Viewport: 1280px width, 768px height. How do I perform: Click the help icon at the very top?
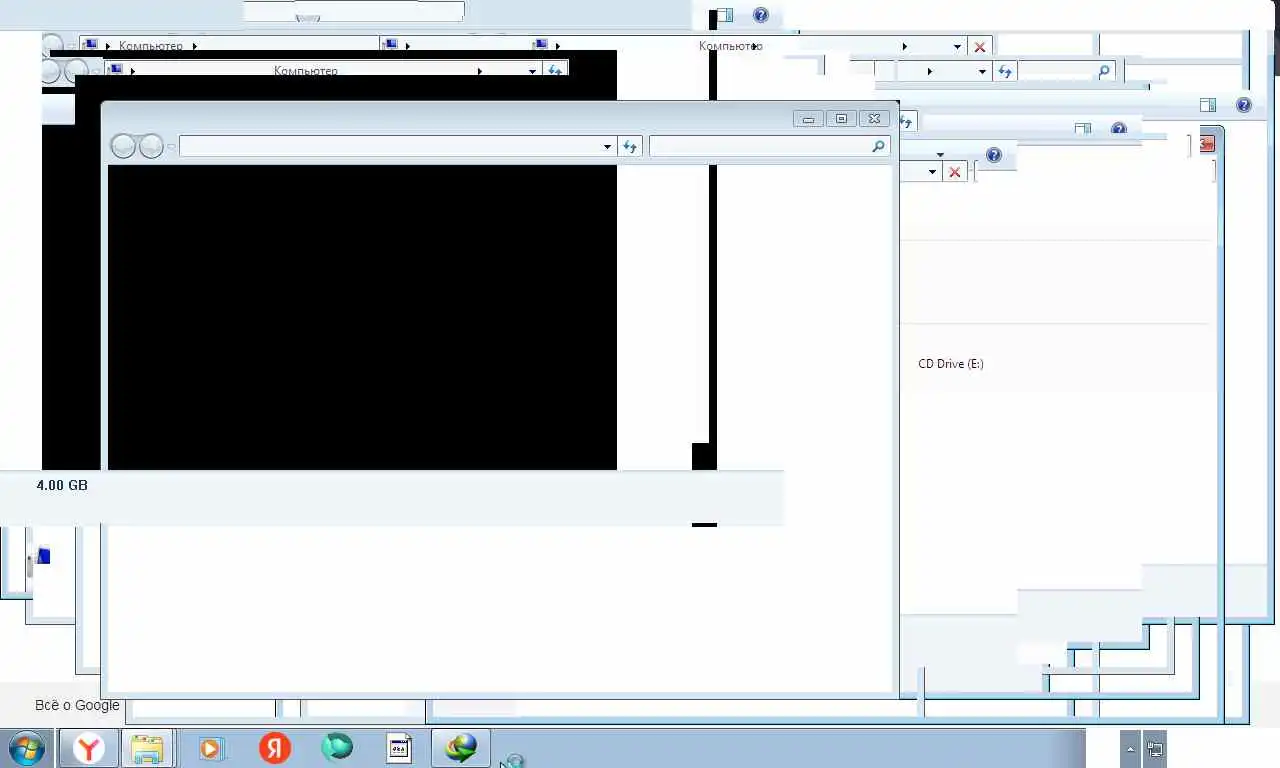coord(761,15)
